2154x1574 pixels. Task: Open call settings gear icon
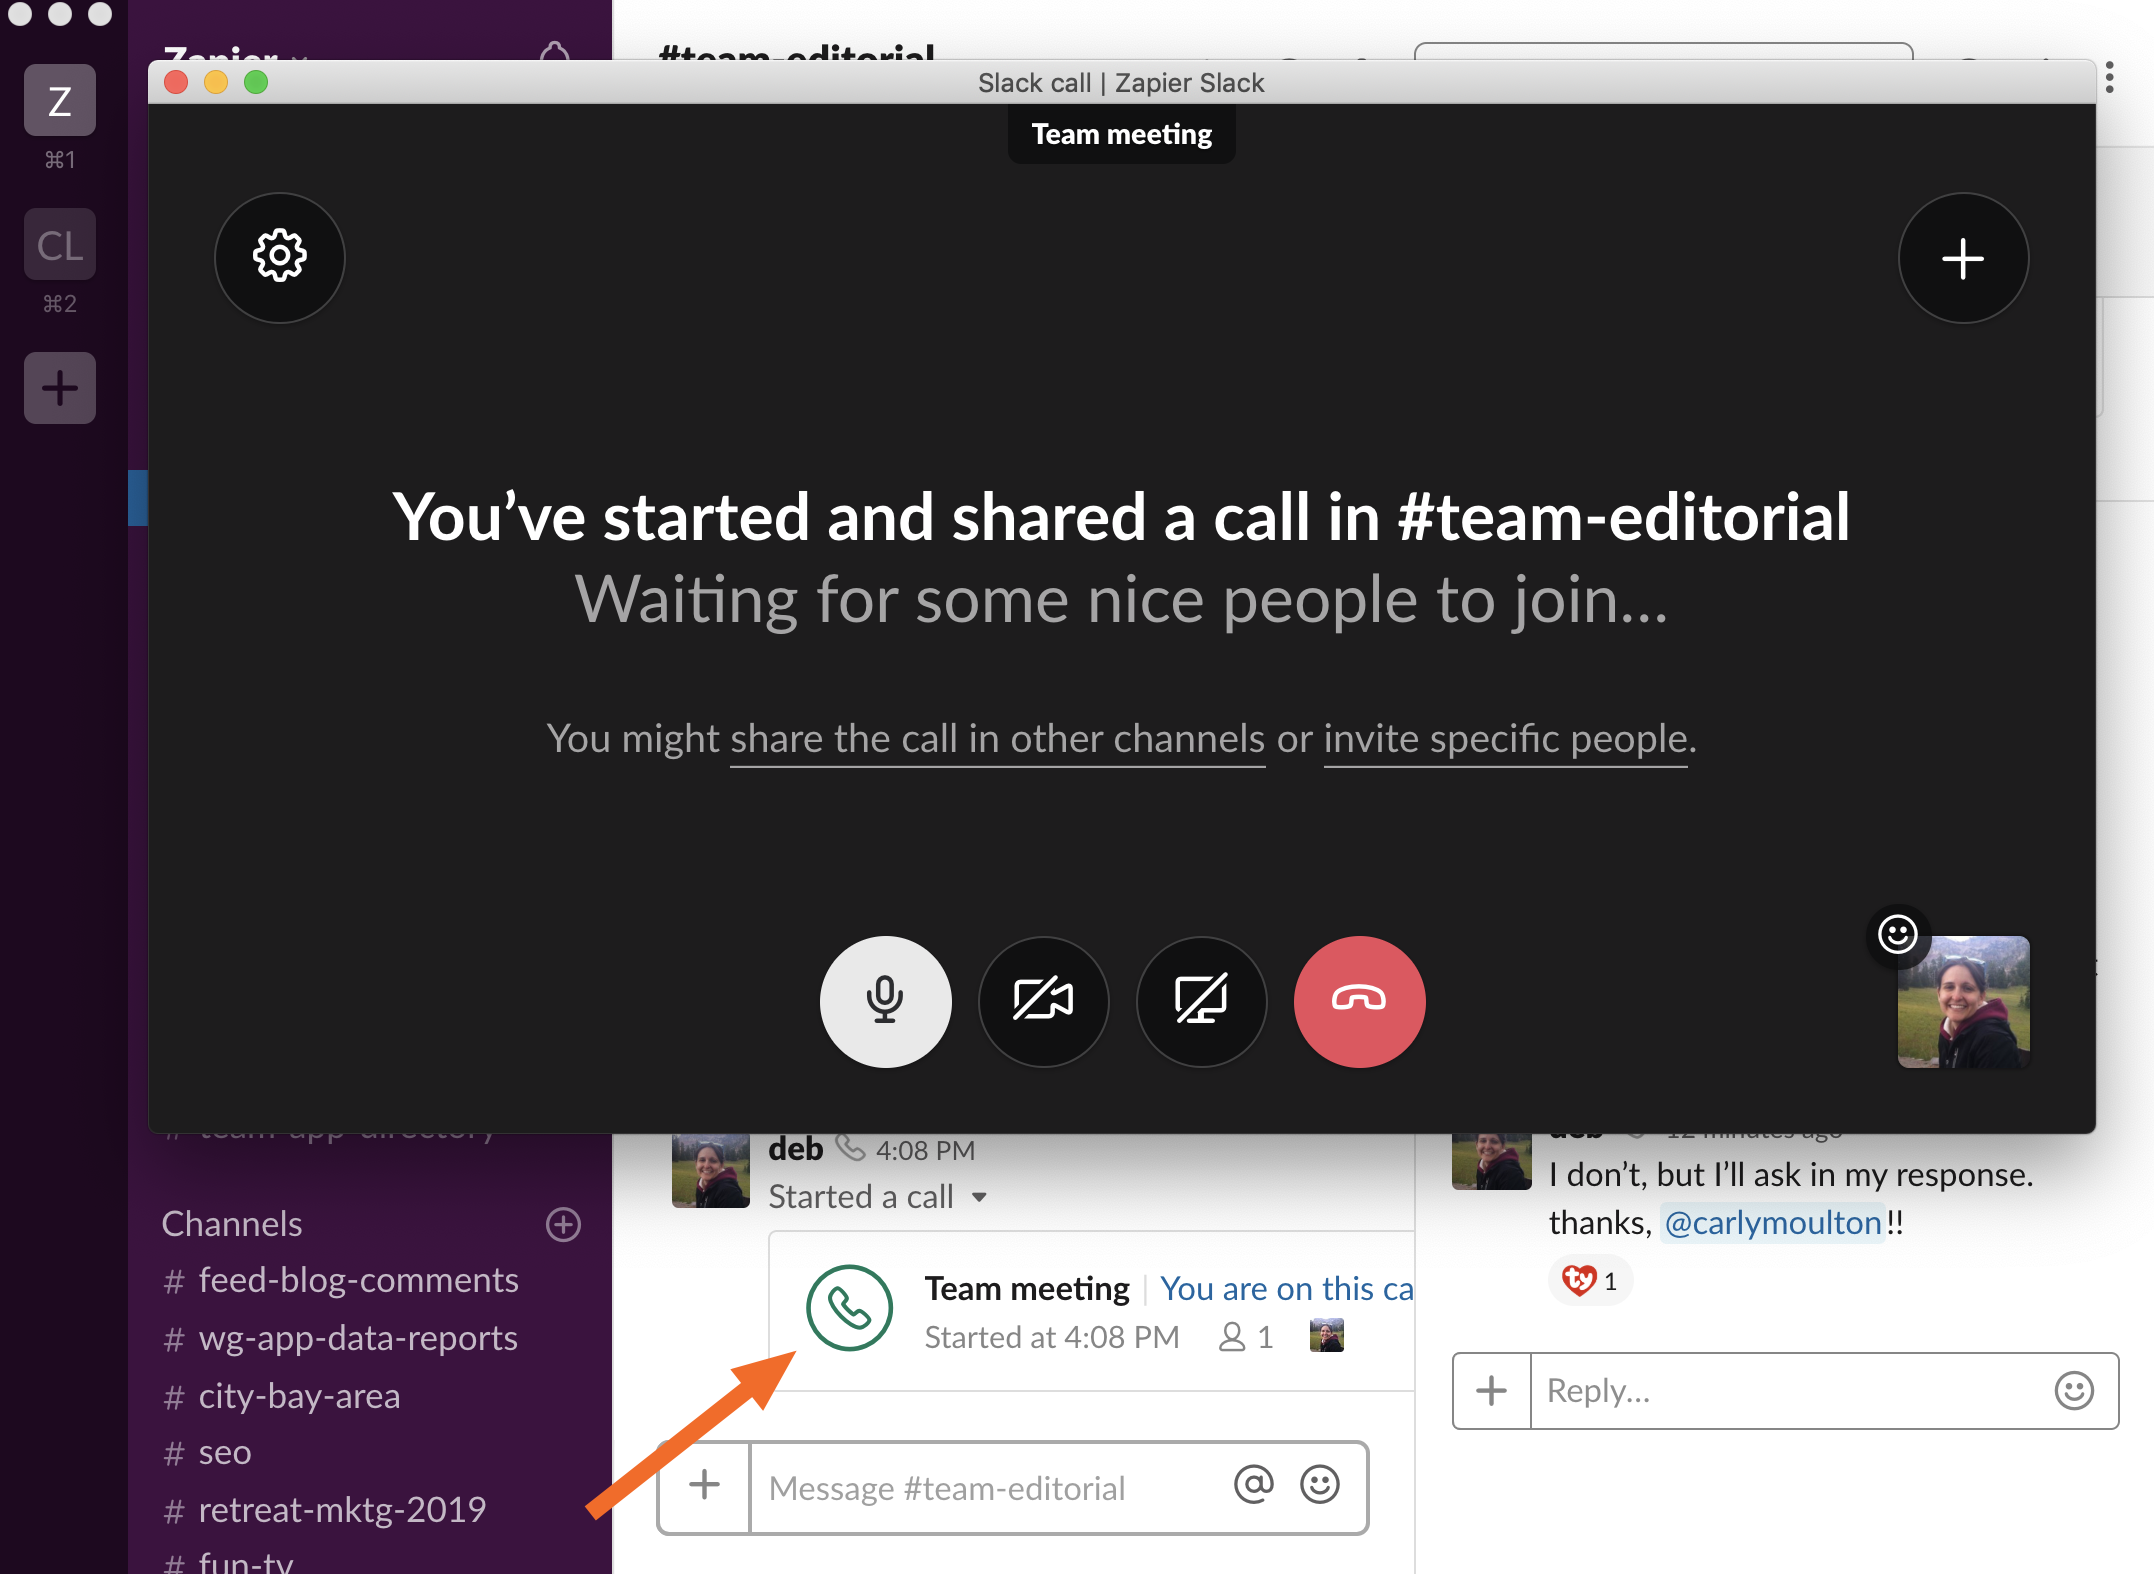tap(279, 257)
